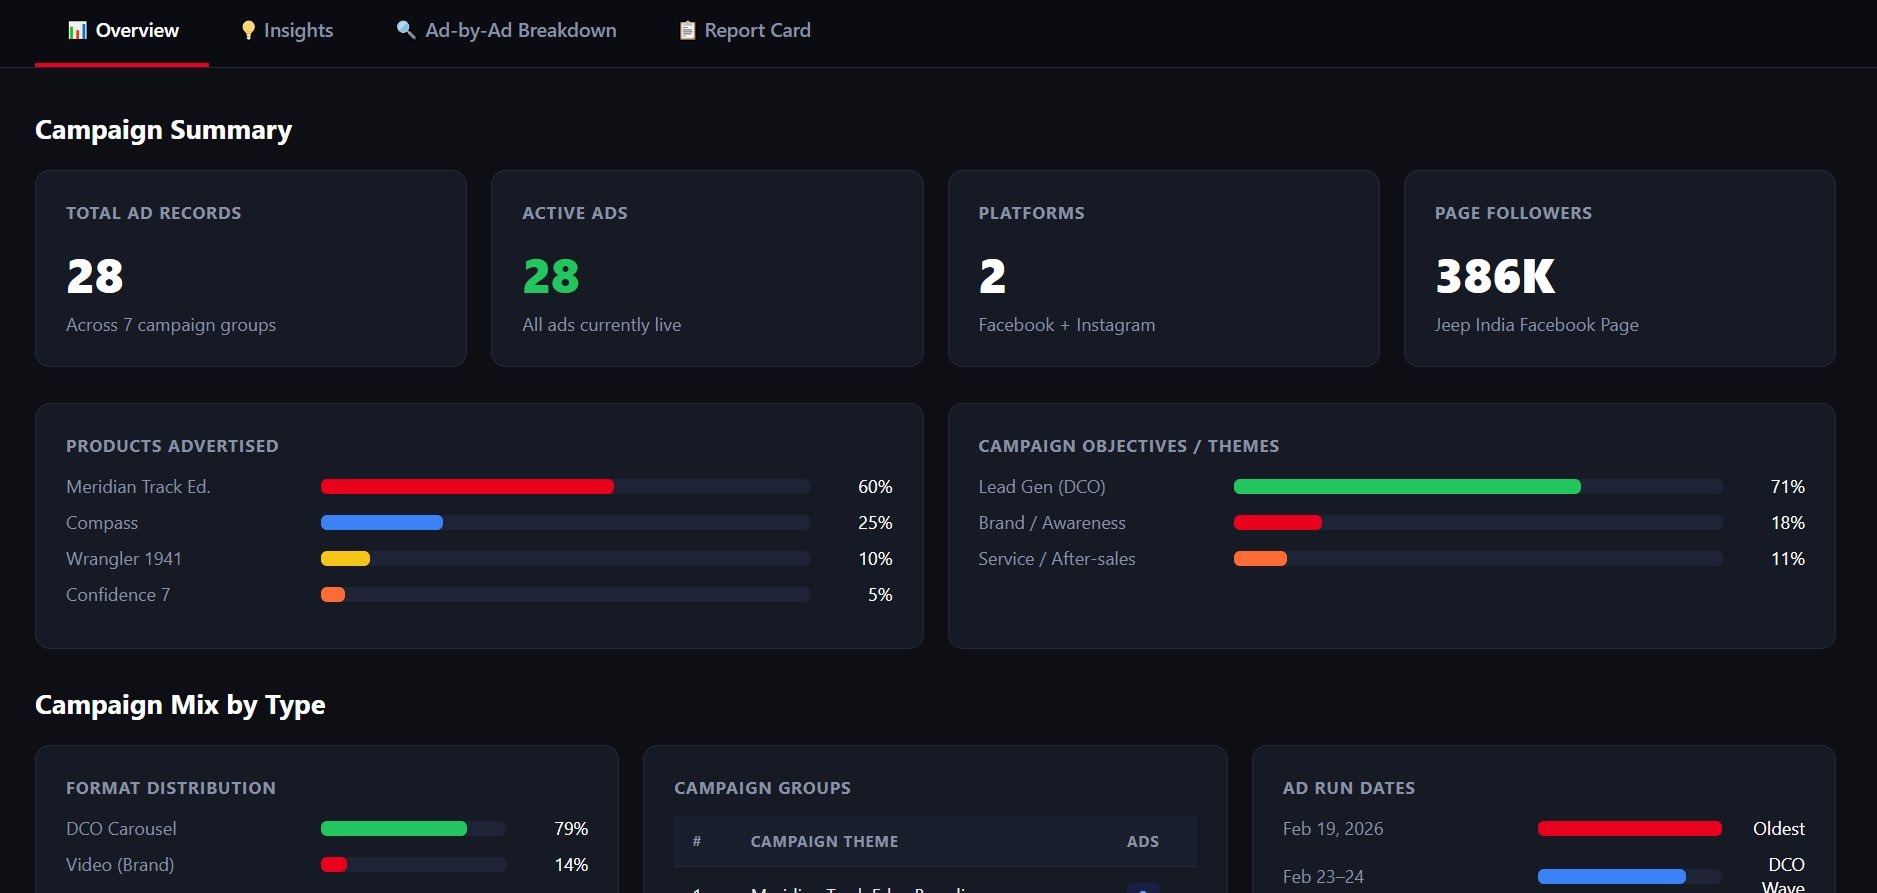Image resolution: width=1877 pixels, height=893 pixels.
Task: Select the Total Ad Records value 28
Action: click(x=95, y=277)
